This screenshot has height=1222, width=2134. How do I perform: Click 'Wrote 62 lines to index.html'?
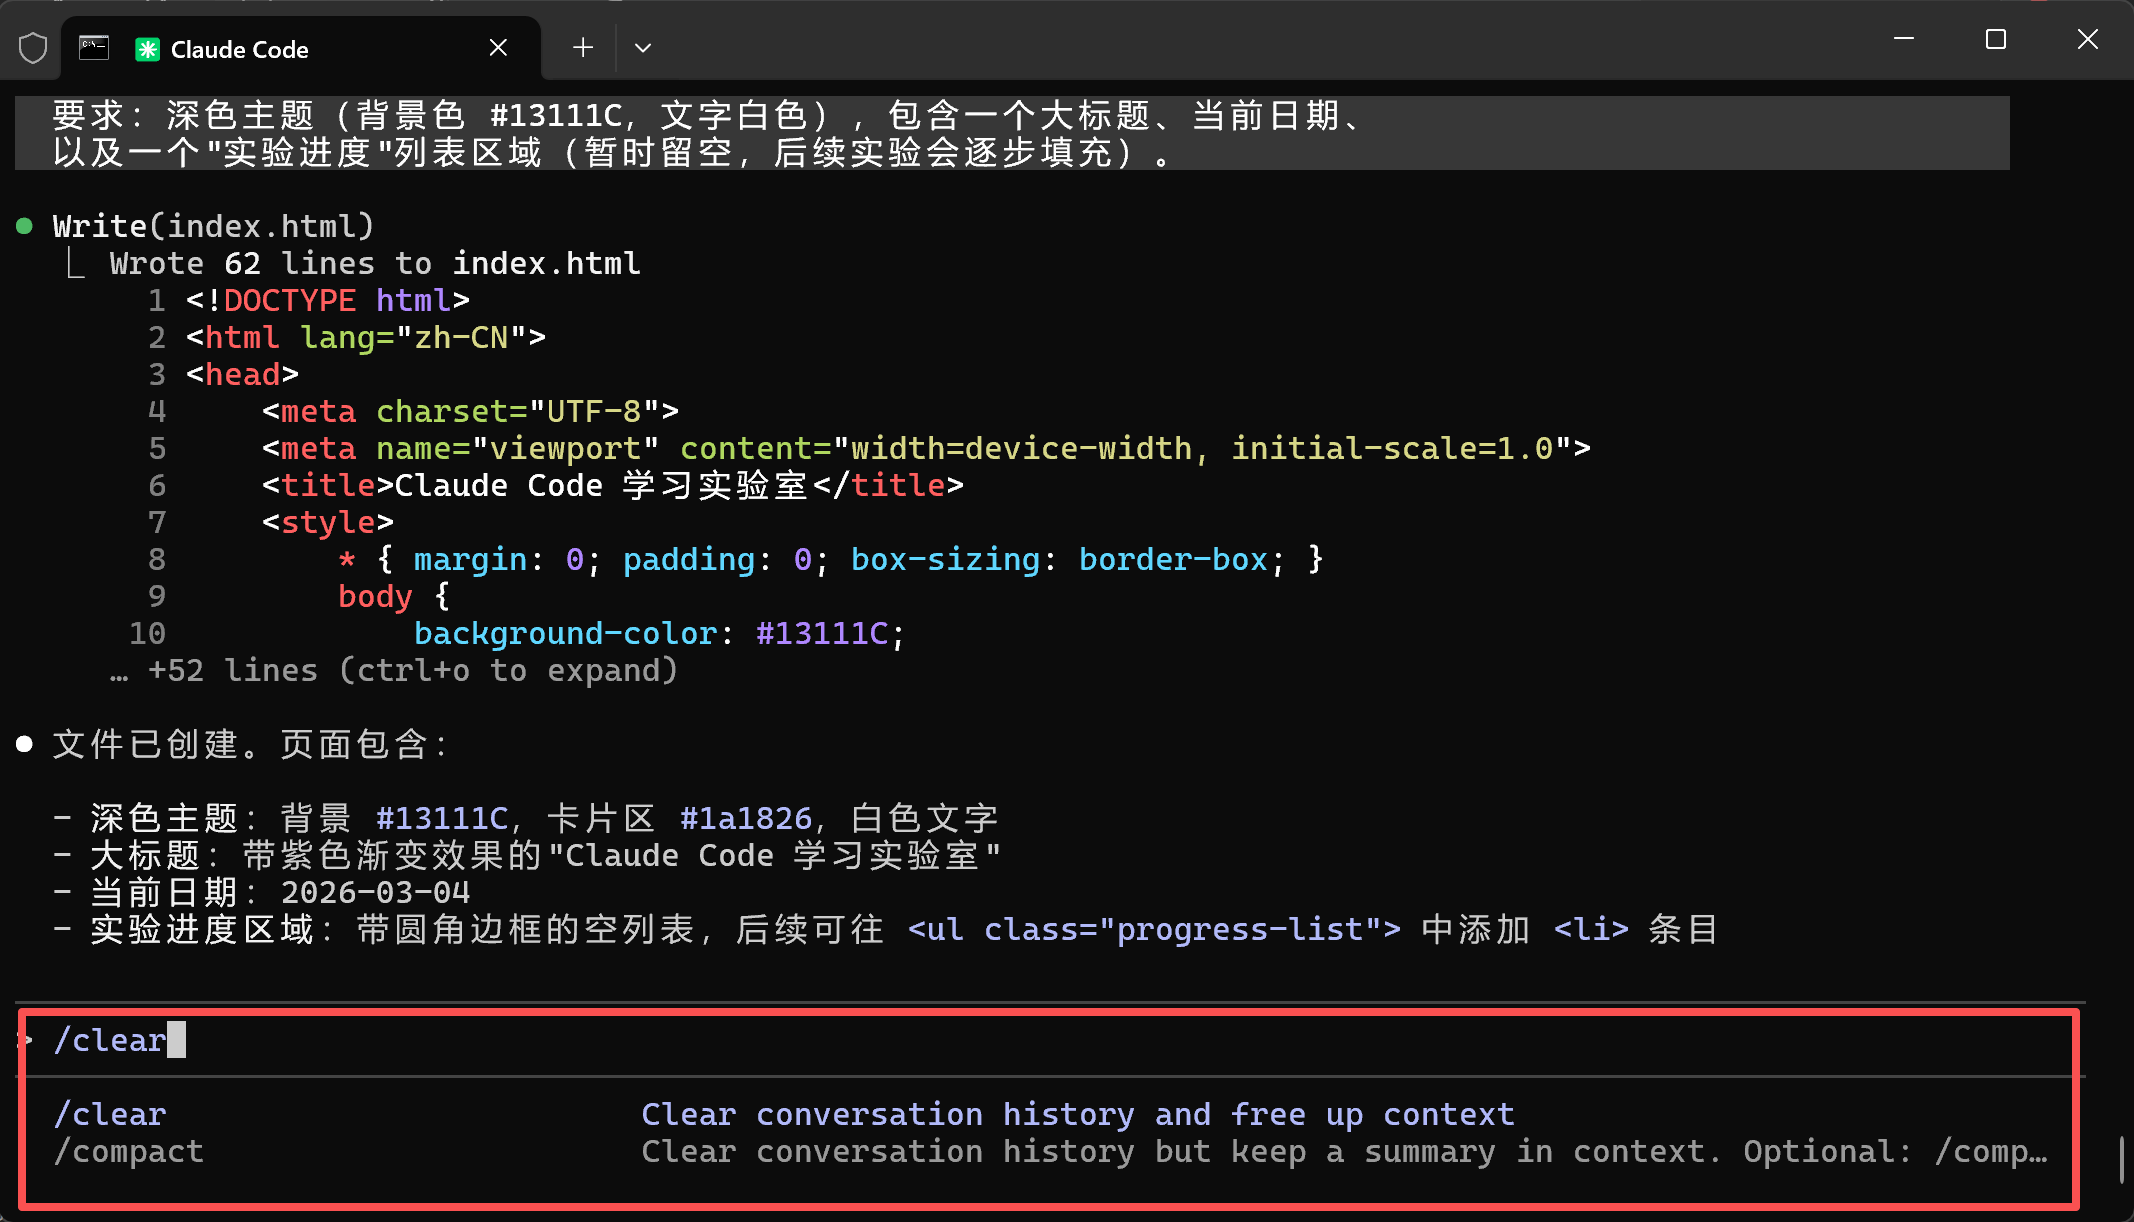coord(375,264)
